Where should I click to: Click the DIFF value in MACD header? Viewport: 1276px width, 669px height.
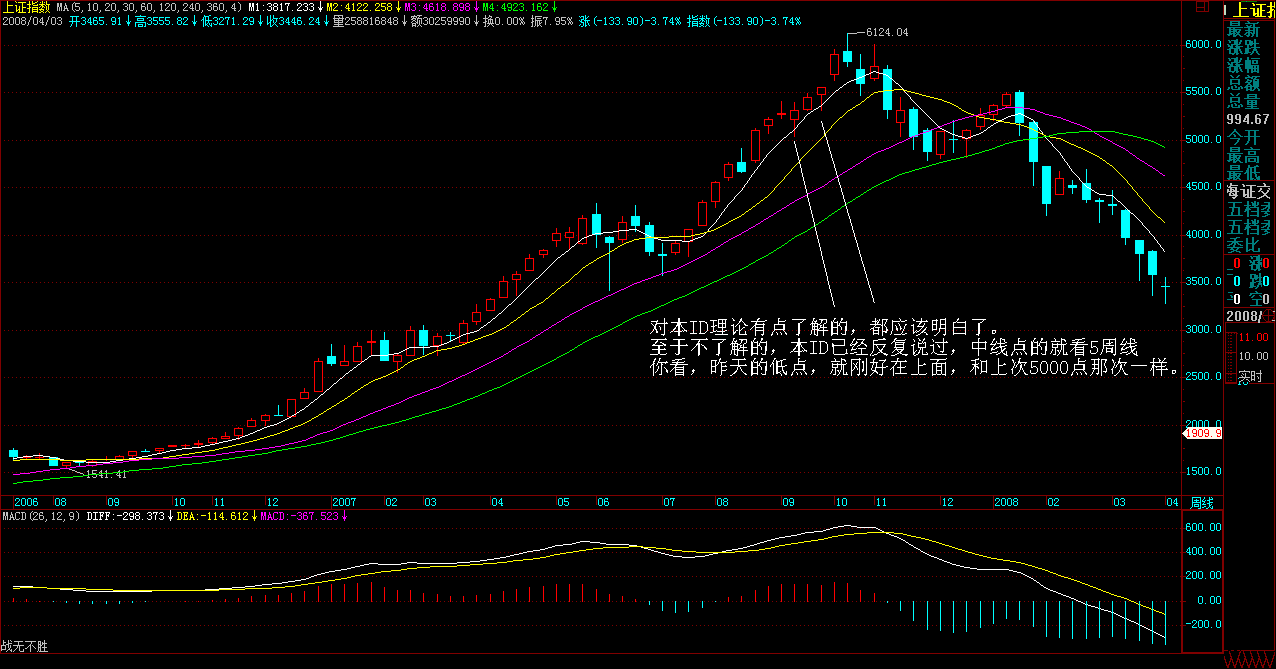[x=128, y=516]
